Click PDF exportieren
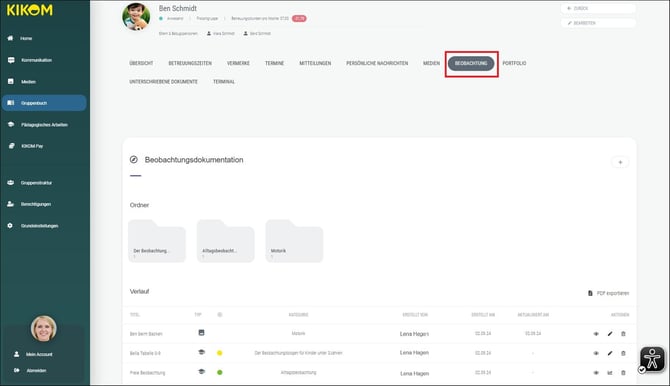 click(608, 293)
